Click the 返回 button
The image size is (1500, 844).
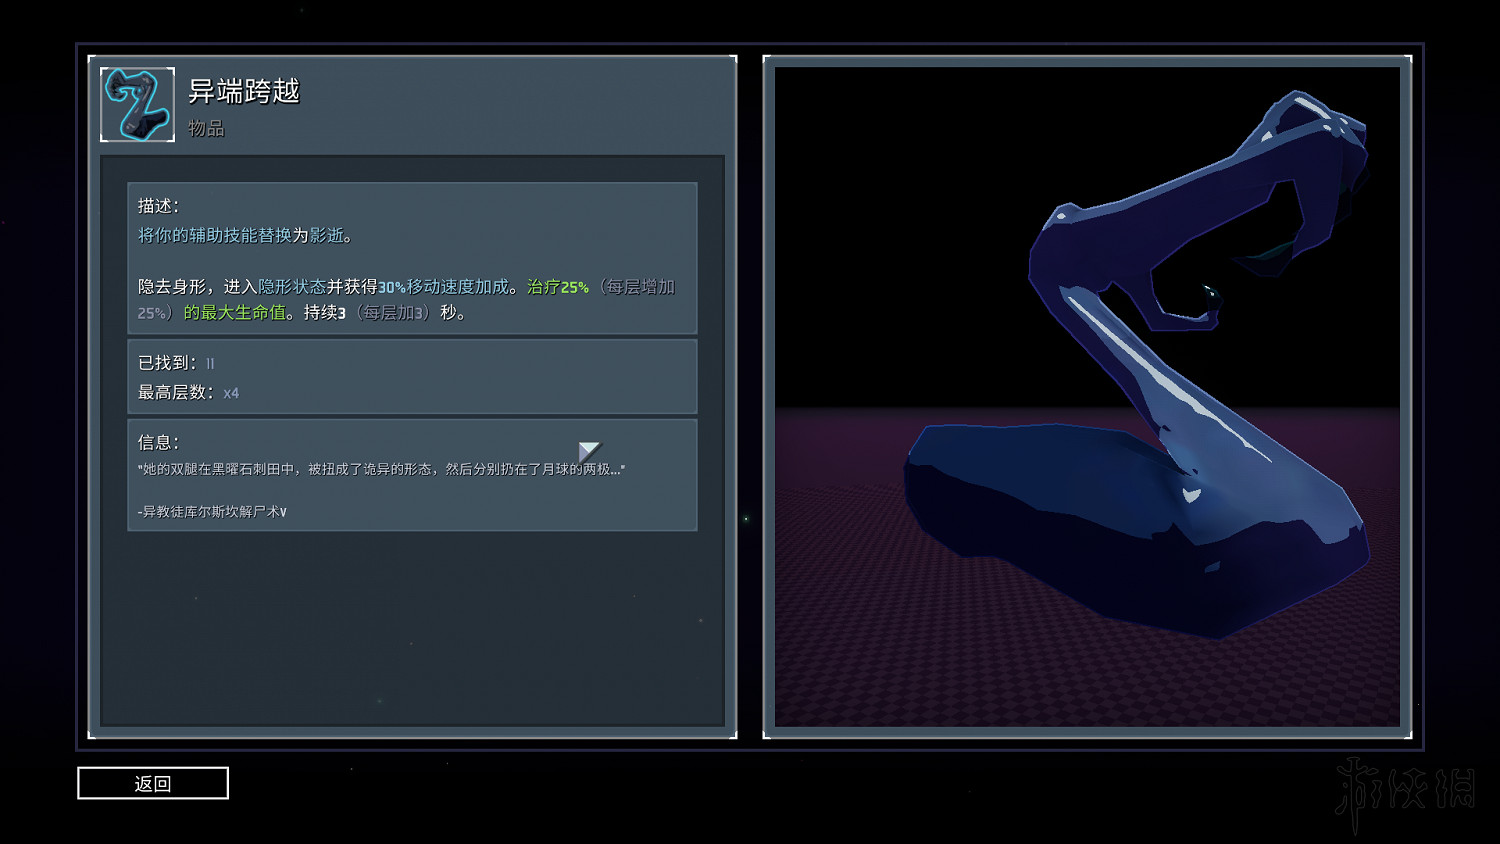(x=153, y=783)
